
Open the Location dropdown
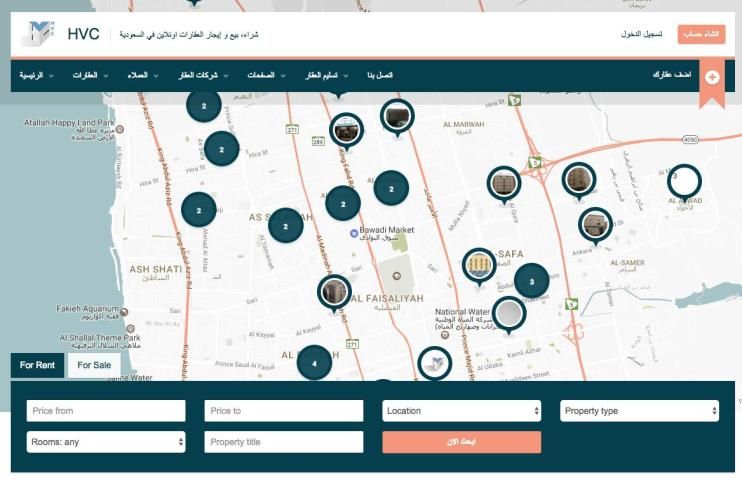461,411
